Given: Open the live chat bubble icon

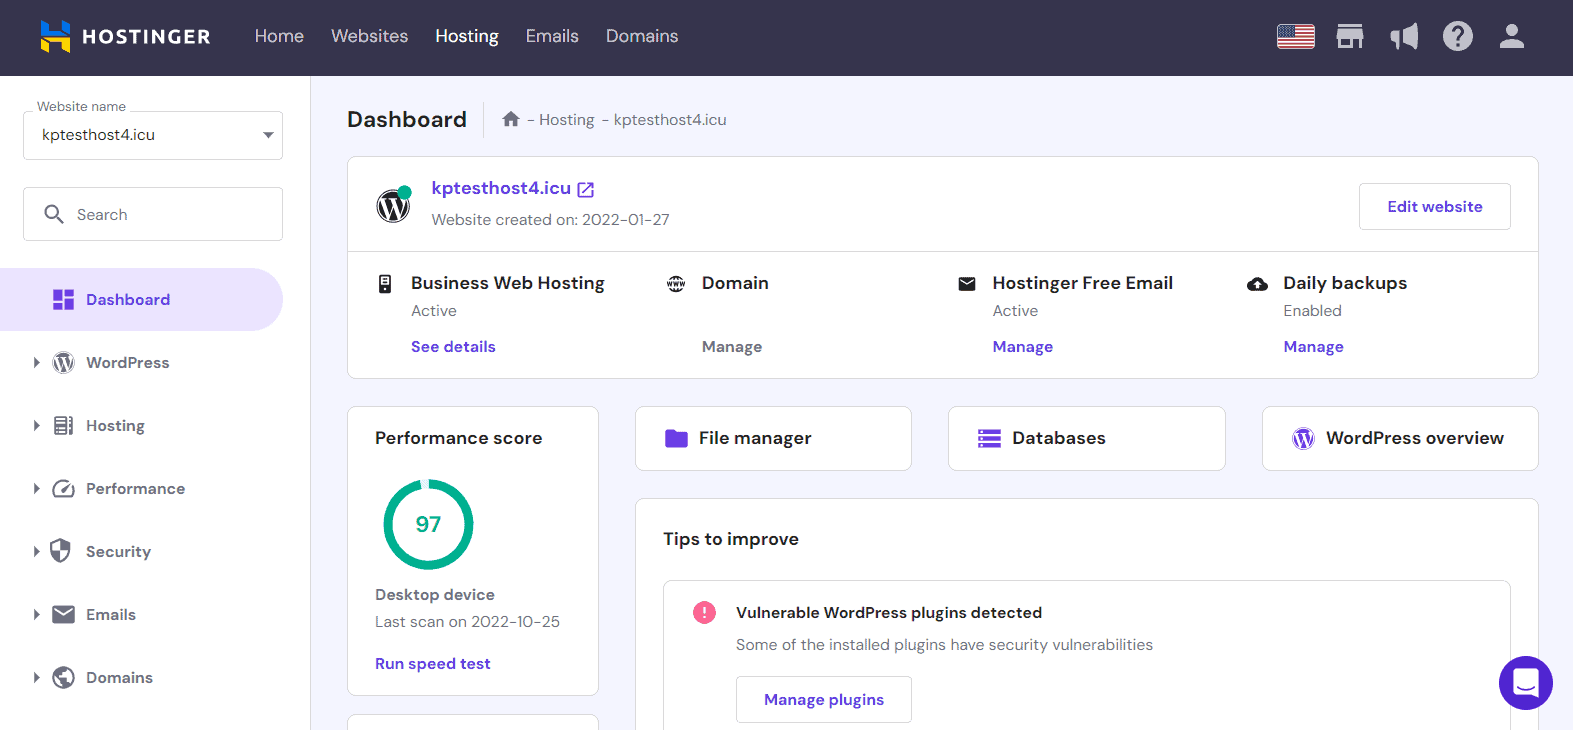Looking at the screenshot, I should [1525, 683].
